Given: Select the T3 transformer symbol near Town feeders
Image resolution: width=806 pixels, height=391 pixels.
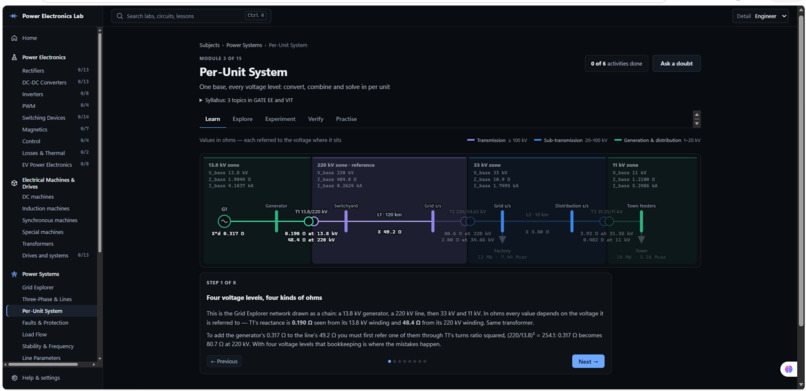Looking at the screenshot, I should tap(607, 221).
